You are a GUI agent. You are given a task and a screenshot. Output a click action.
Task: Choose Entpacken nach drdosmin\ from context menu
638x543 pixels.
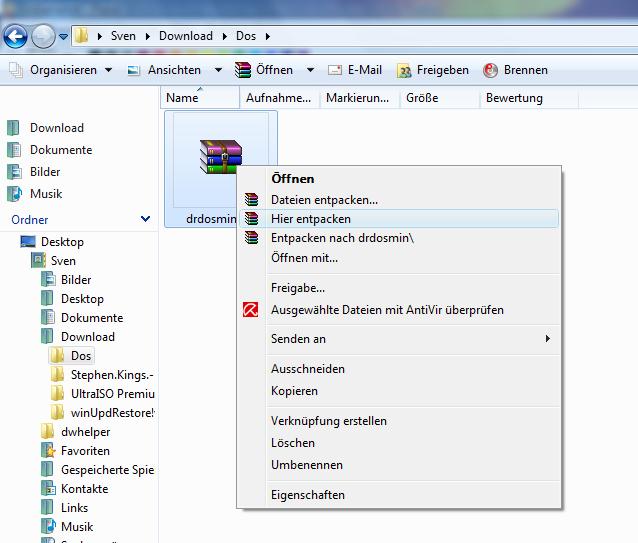pyautogui.click(x=342, y=238)
